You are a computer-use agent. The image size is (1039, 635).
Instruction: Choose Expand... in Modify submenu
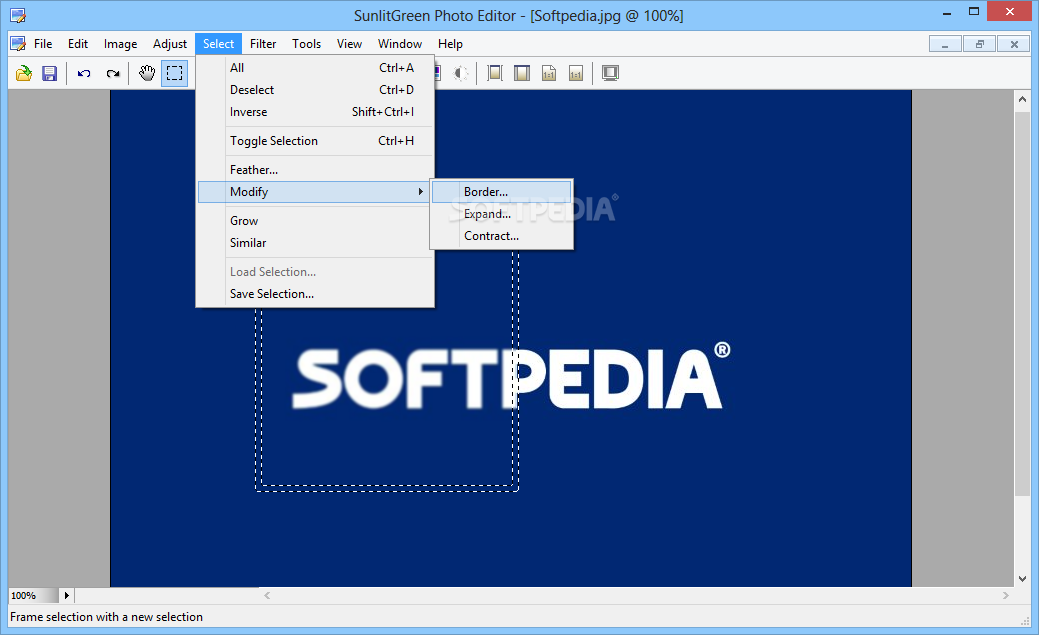pos(502,214)
